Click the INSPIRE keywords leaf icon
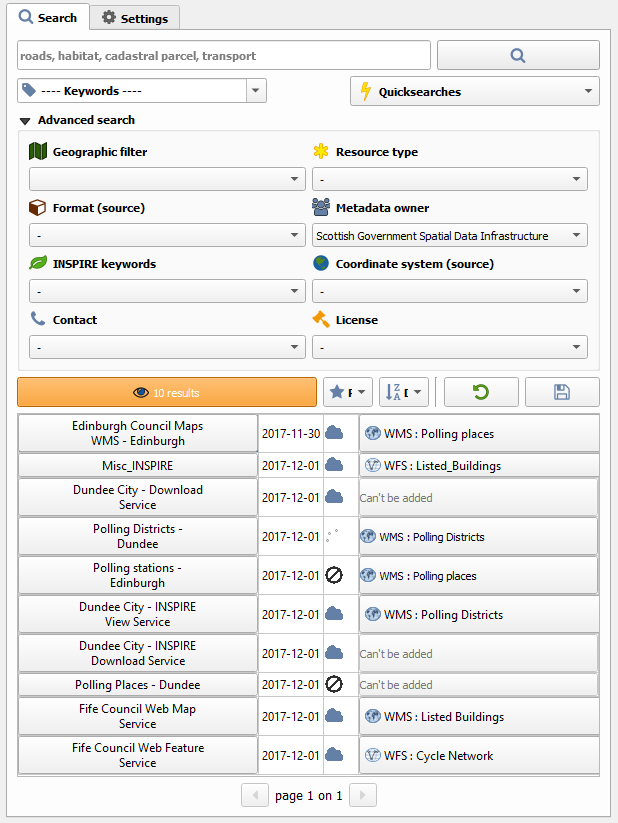Screen dimensions: 618x823 [38, 263]
